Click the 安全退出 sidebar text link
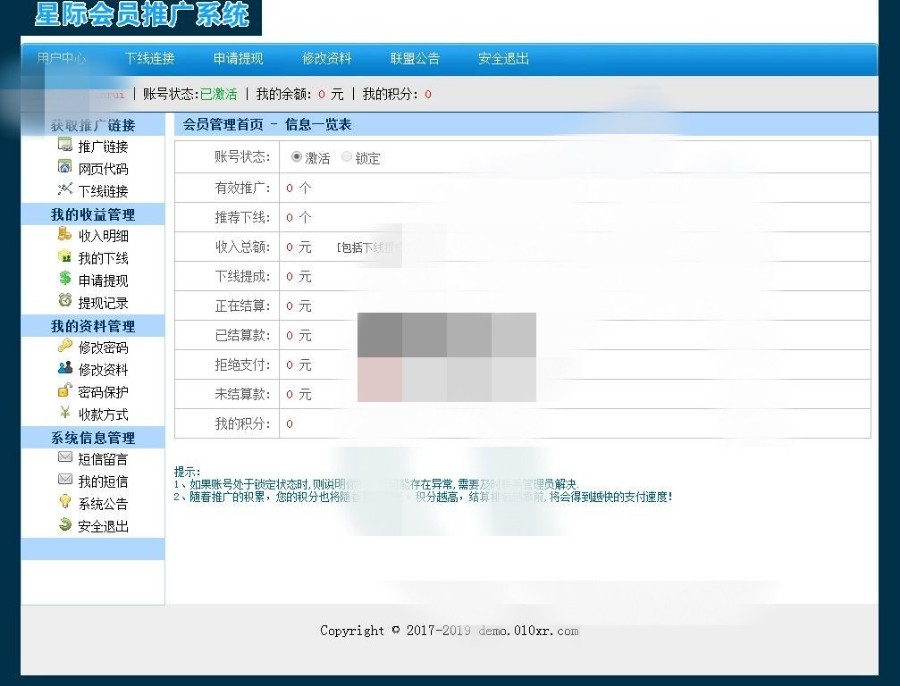 [x=103, y=526]
